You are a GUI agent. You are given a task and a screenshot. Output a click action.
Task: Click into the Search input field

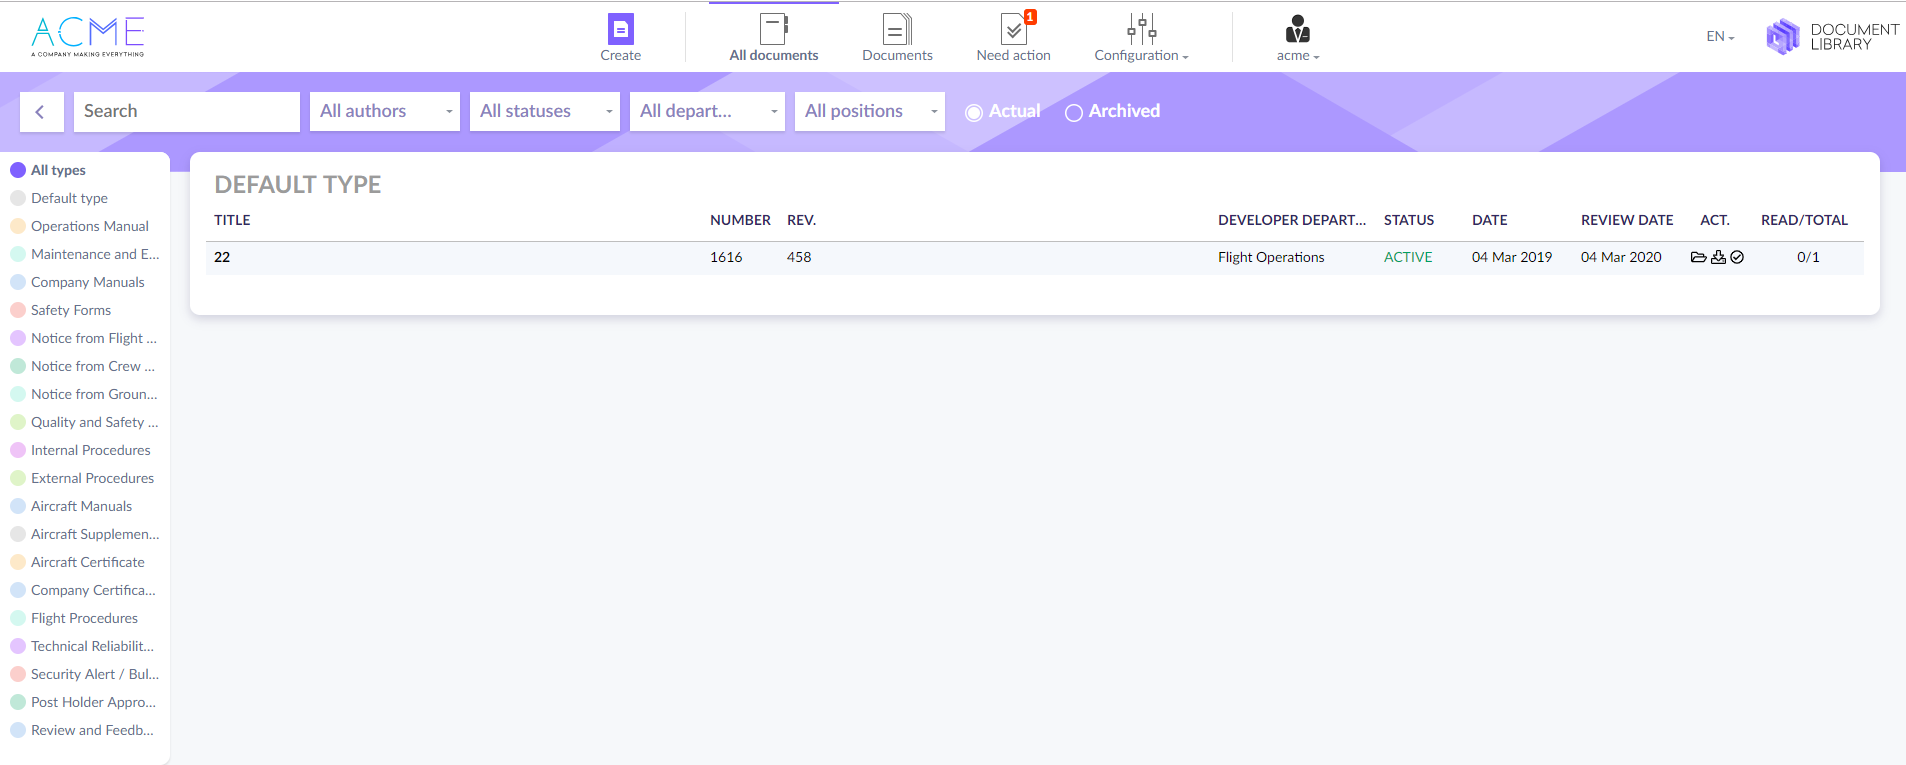tap(187, 112)
